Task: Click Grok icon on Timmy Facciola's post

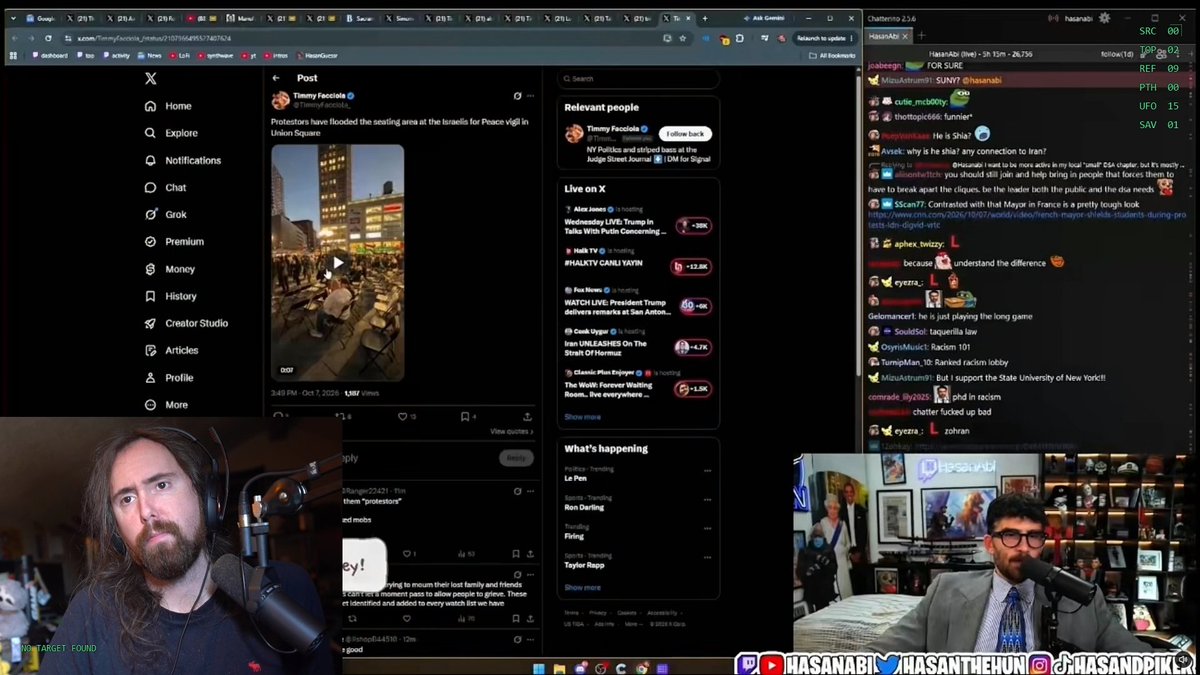Action: tap(517, 96)
